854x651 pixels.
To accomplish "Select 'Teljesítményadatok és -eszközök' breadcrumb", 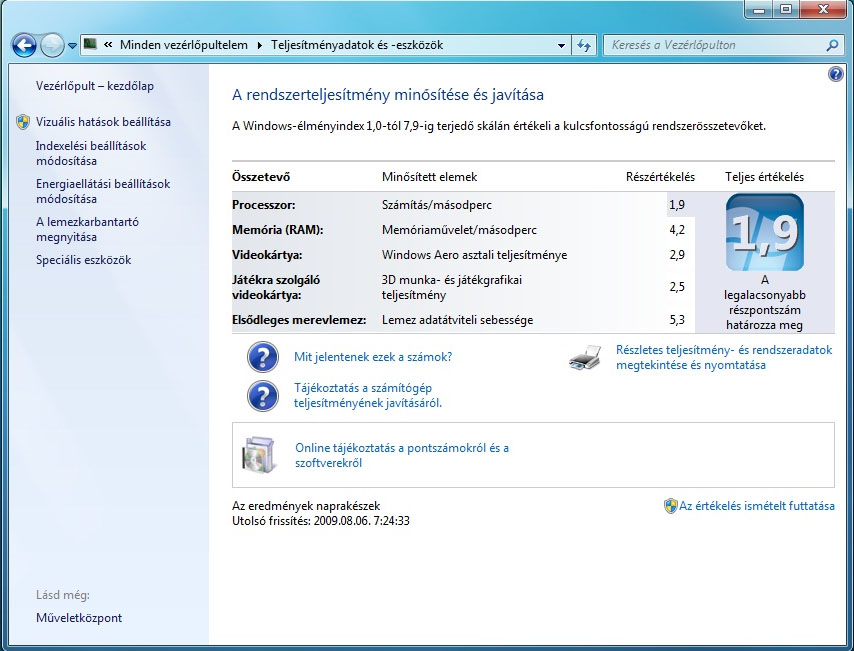I will [x=357, y=45].
